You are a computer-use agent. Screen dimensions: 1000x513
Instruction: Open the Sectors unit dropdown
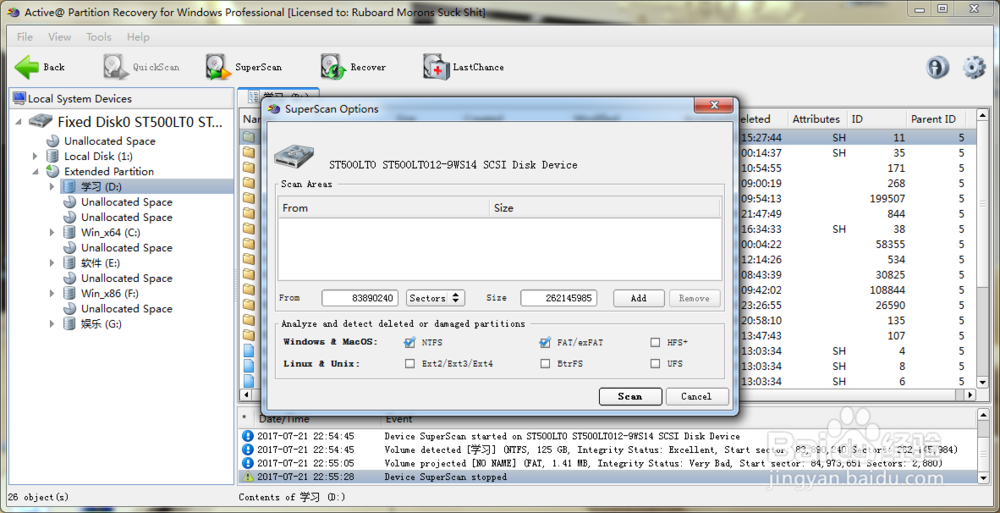[436, 298]
